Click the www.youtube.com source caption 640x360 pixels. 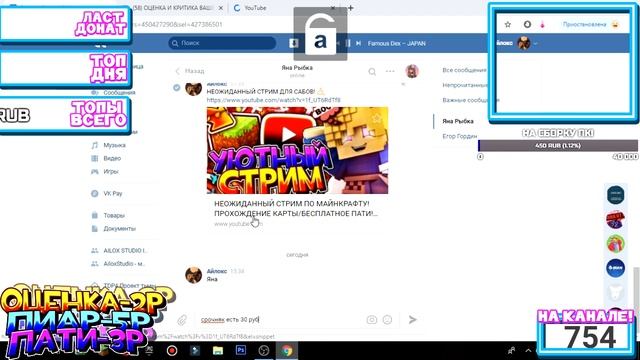pyautogui.click(x=237, y=224)
